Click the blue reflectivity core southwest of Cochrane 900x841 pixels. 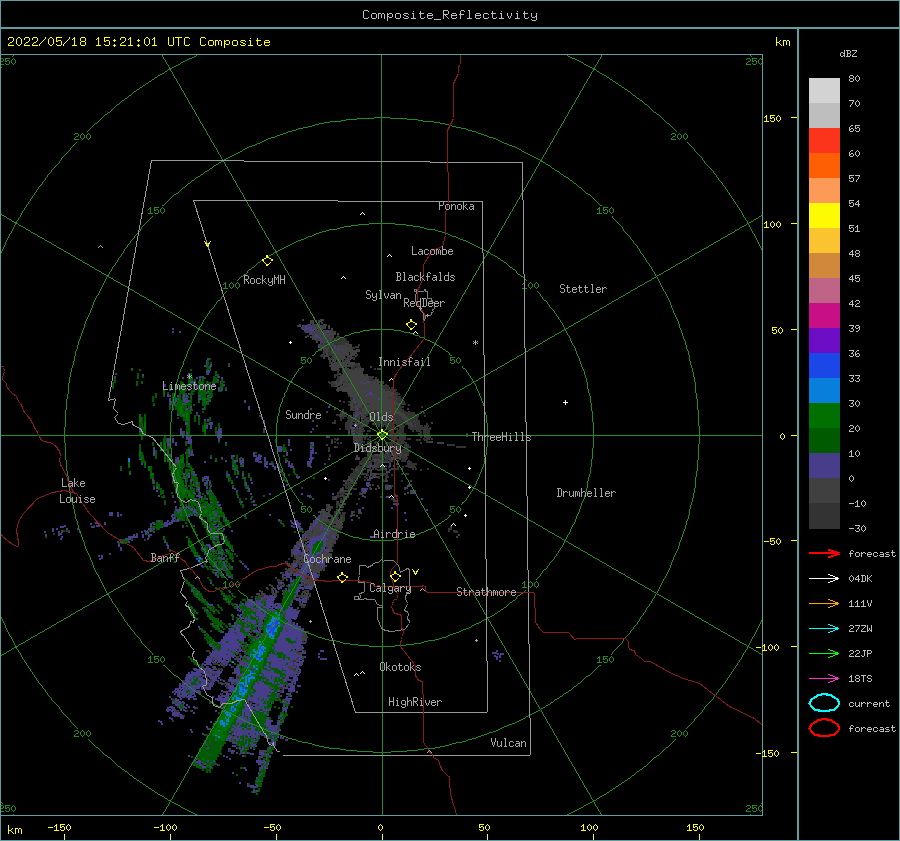tap(272, 624)
